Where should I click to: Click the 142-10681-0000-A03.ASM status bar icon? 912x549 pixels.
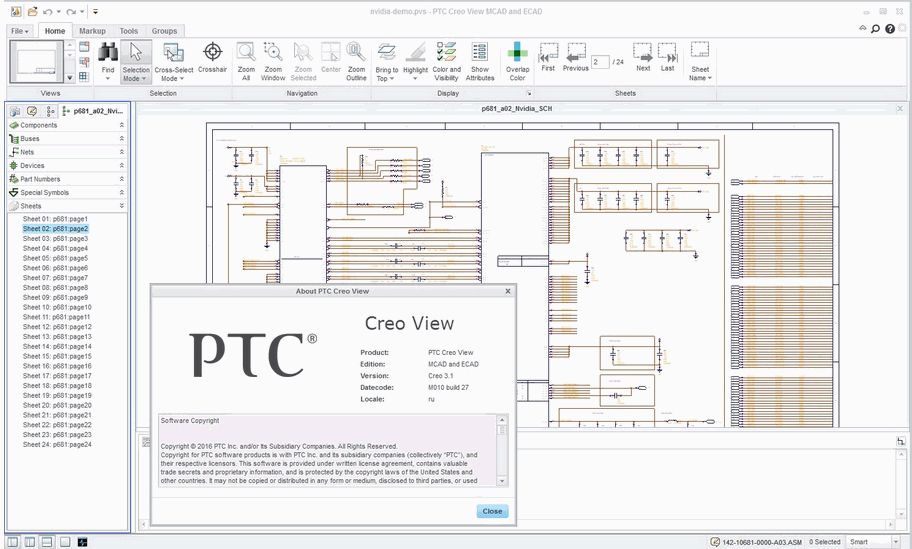point(715,542)
